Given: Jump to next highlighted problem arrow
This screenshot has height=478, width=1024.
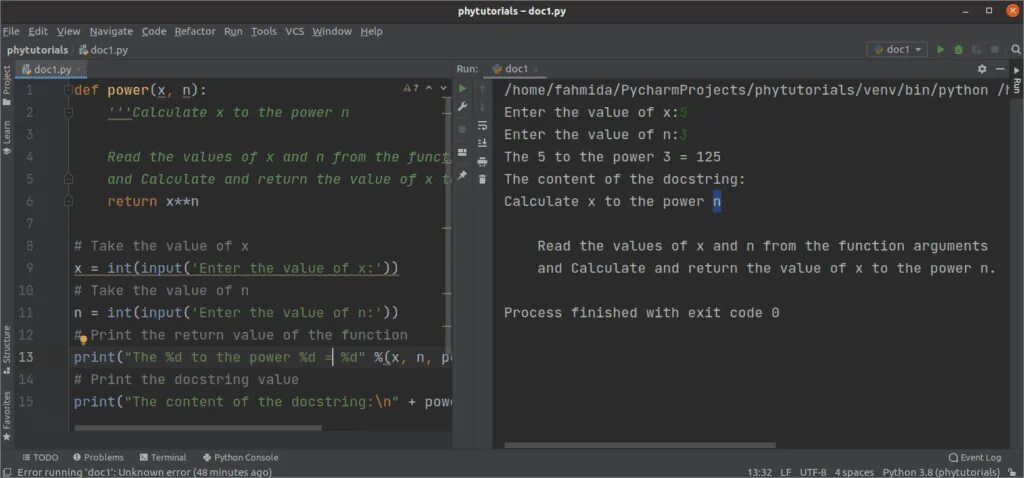Looking at the screenshot, I should pos(444,88).
